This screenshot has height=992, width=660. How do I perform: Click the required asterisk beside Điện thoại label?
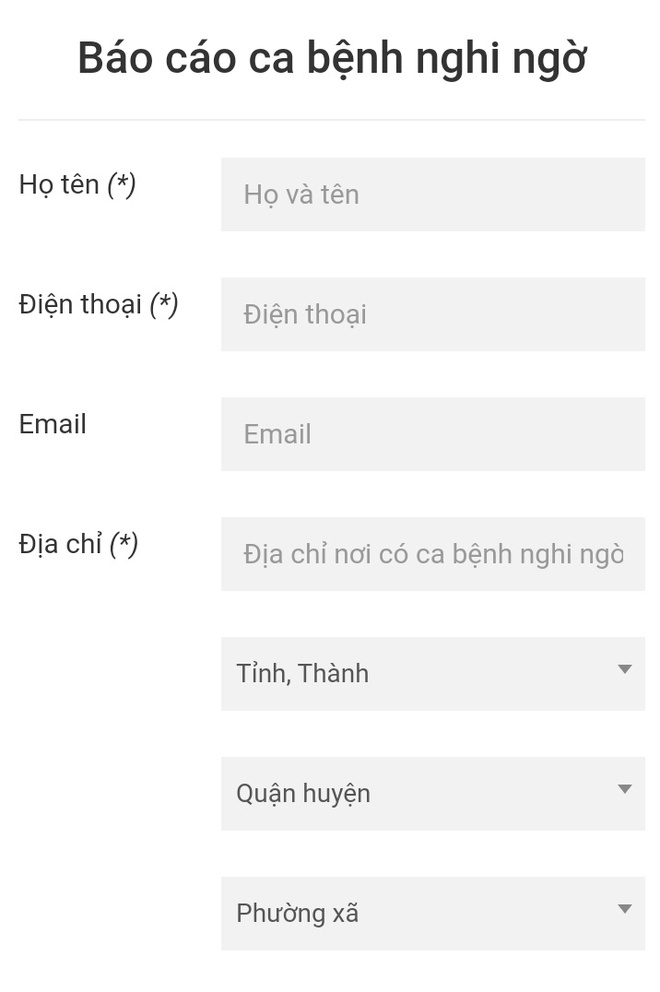(x=163, y=305)
